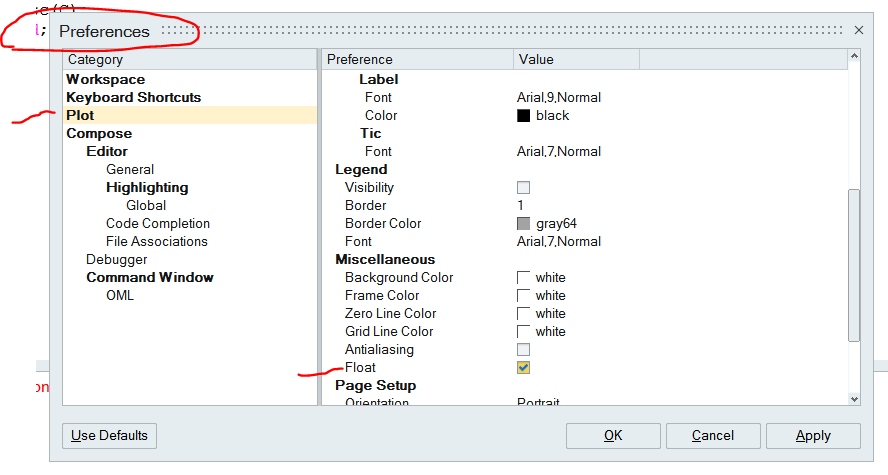Click the Zero Line Color white swatch

click(523, 314)
